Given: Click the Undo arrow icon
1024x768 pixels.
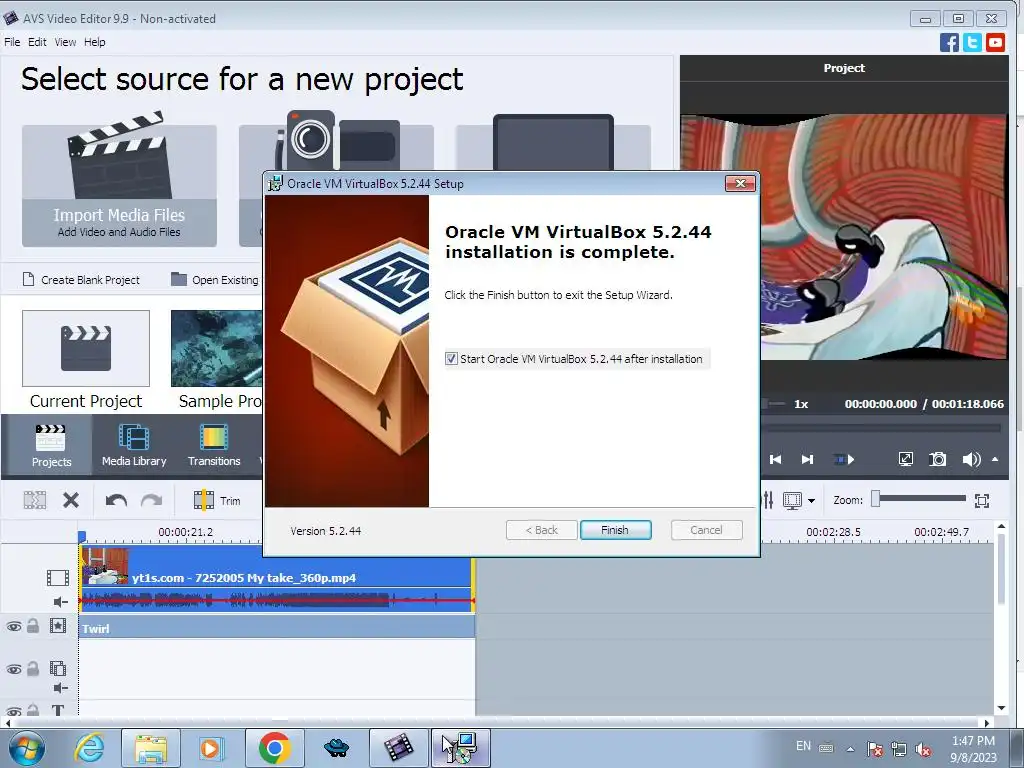Looking at the screenshot, I should coord(116,501).
